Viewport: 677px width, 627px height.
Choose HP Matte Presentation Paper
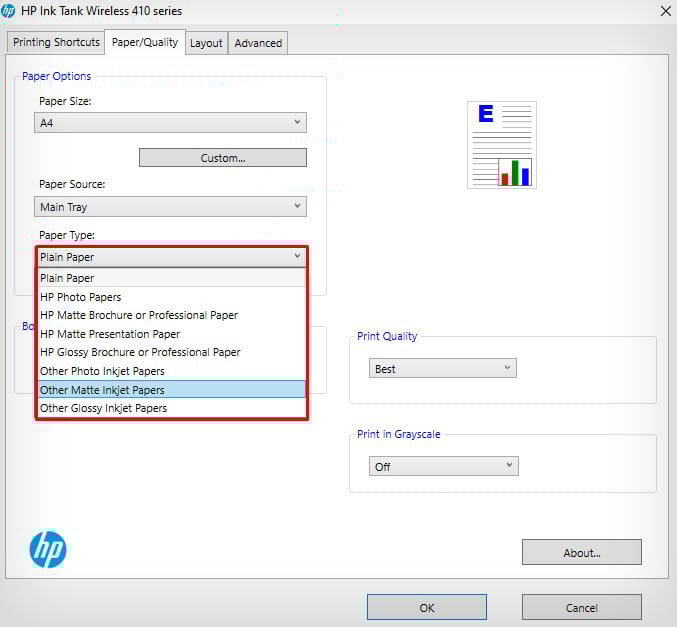click(171, 334)
